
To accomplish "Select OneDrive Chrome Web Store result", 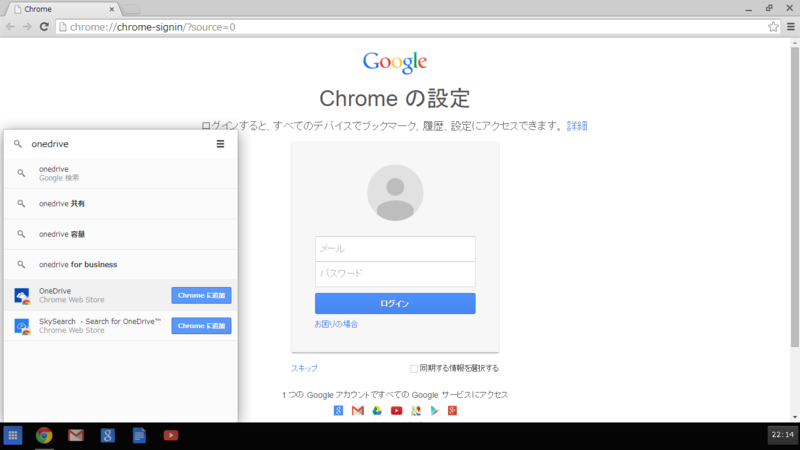I will 120,295.
